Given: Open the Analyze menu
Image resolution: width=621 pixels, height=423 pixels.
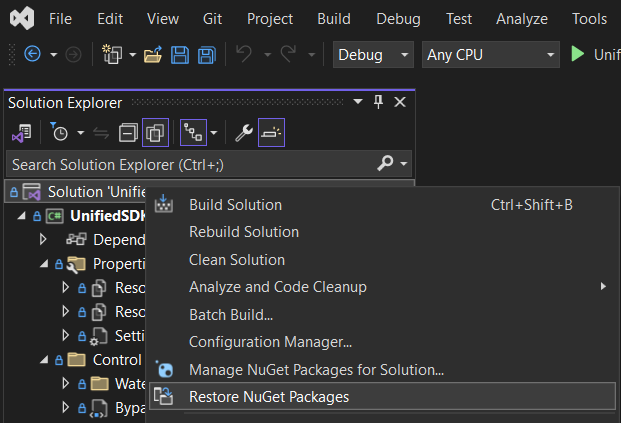Looking at the screenshot, I should [x=522, y=19].
